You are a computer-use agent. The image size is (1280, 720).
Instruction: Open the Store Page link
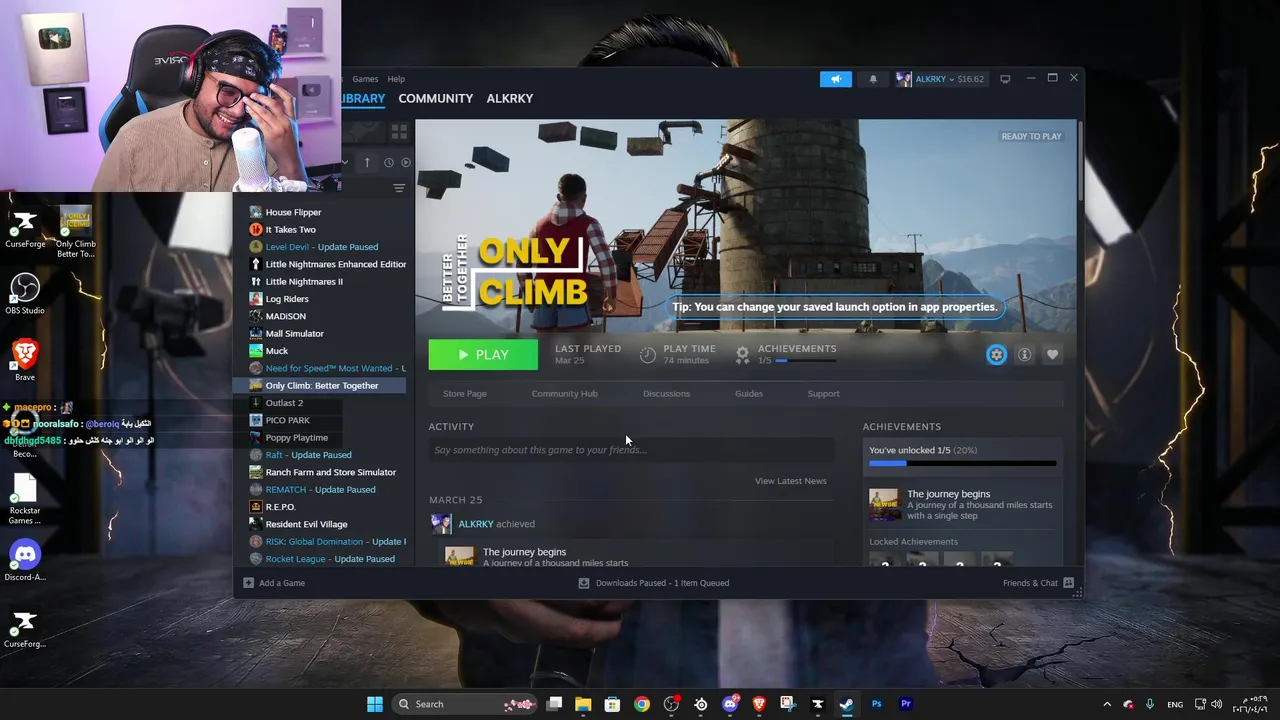[465, 394]
